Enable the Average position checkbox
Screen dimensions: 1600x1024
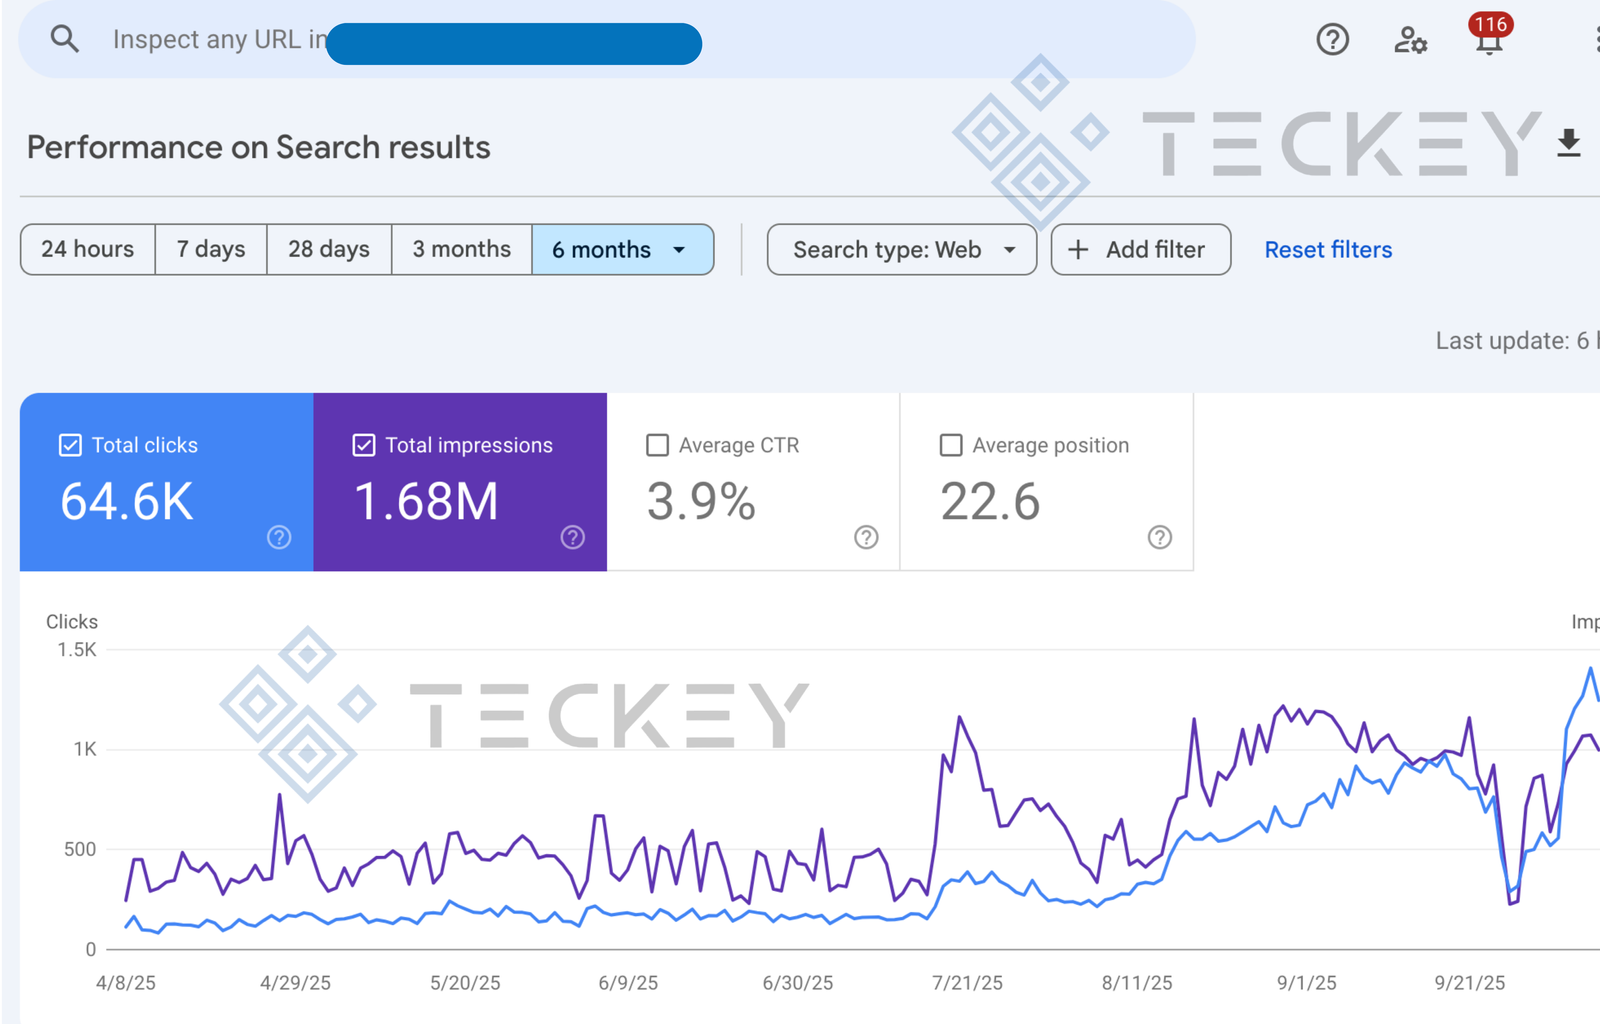pyautogui.click(x=951, y=445)
